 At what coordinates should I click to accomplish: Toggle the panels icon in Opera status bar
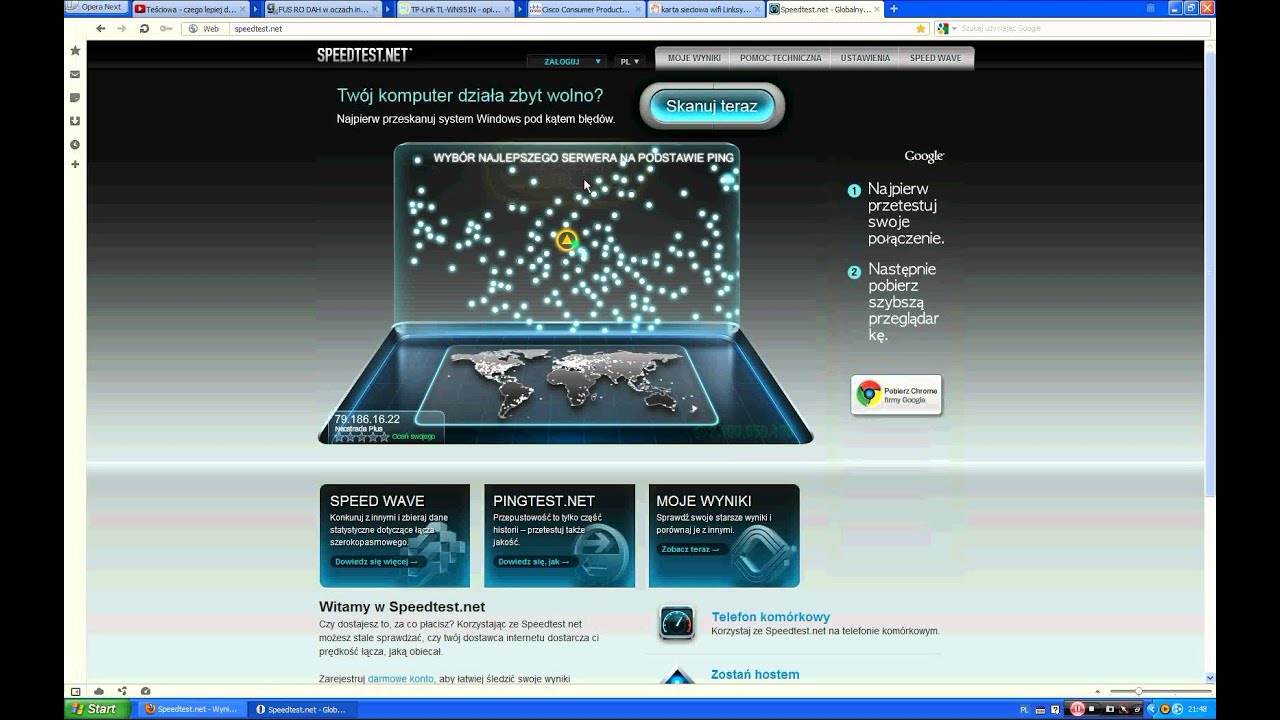[75, 691]
